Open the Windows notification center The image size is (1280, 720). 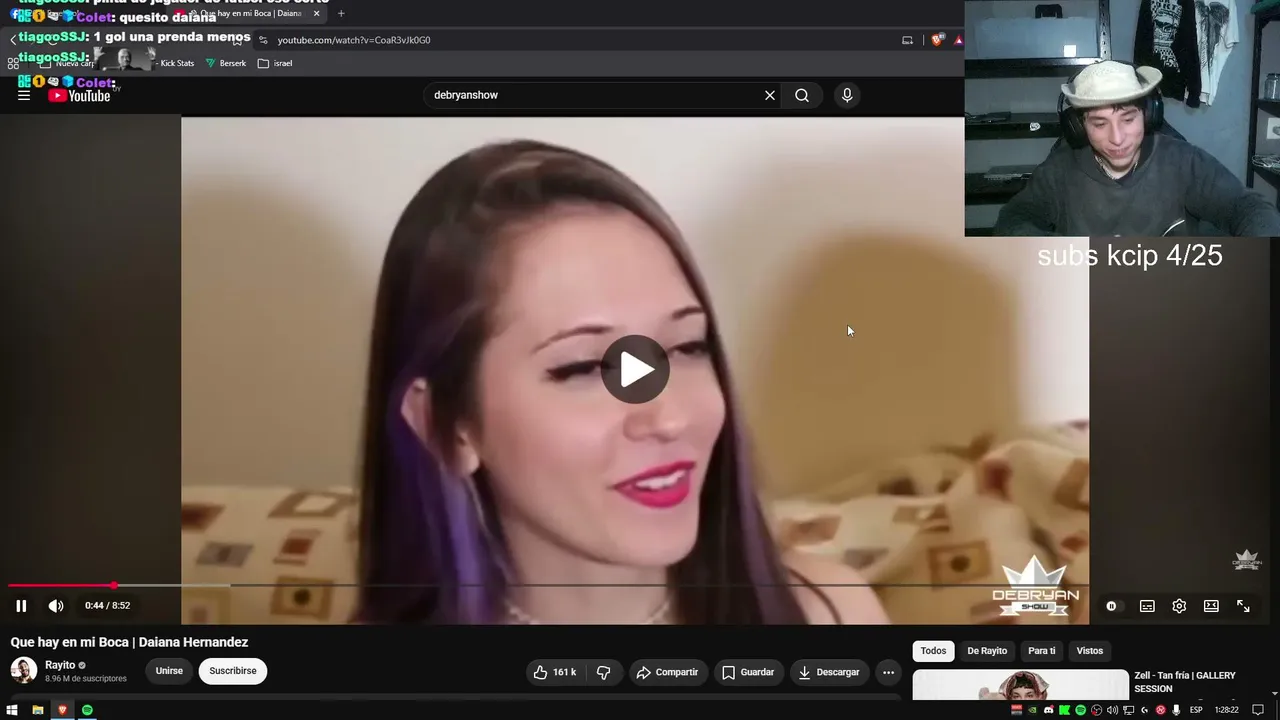pos(1258,710)
